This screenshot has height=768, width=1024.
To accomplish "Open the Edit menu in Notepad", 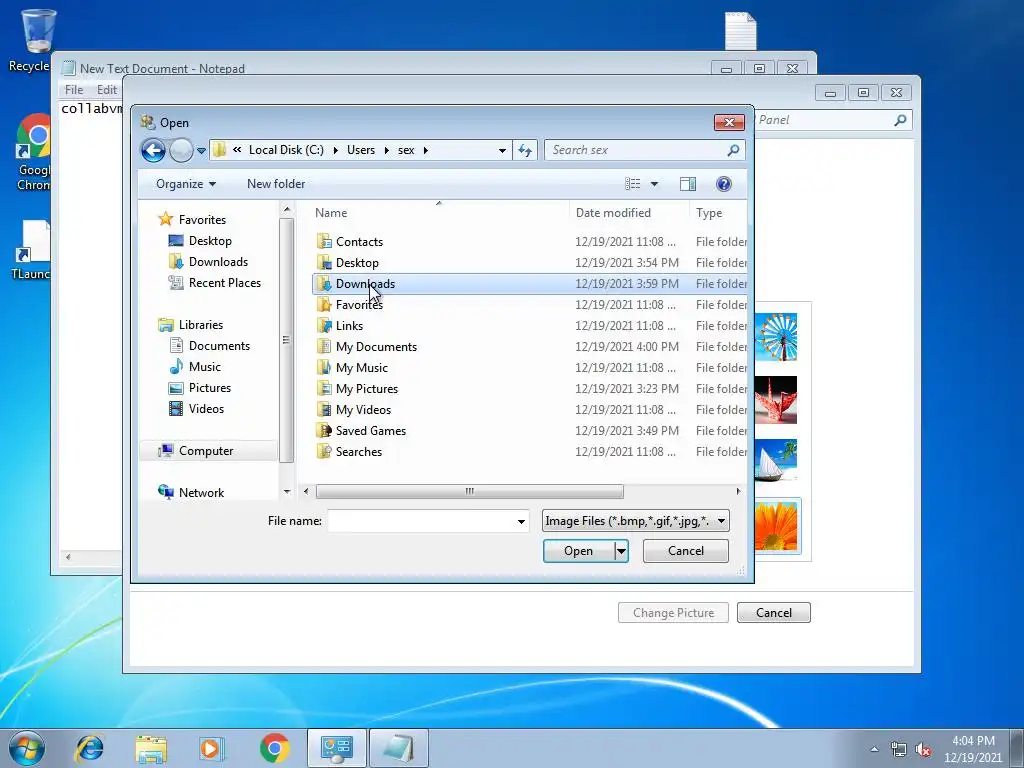I will 106,90.
